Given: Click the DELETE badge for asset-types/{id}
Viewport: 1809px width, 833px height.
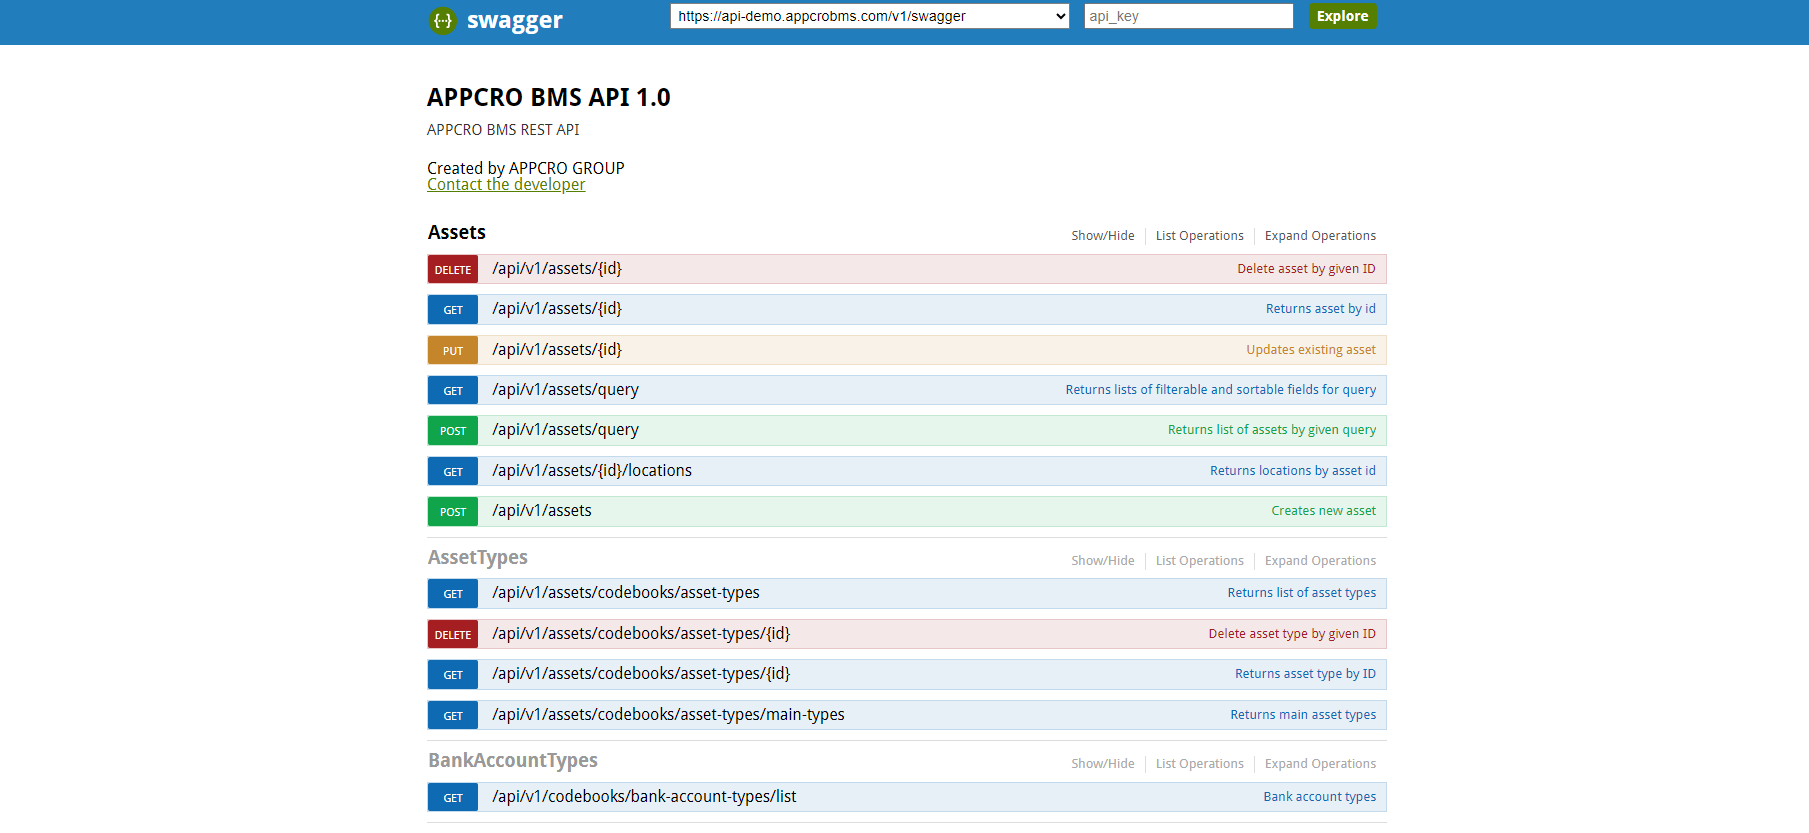Looking at the screenshot, I should point(453,635).
